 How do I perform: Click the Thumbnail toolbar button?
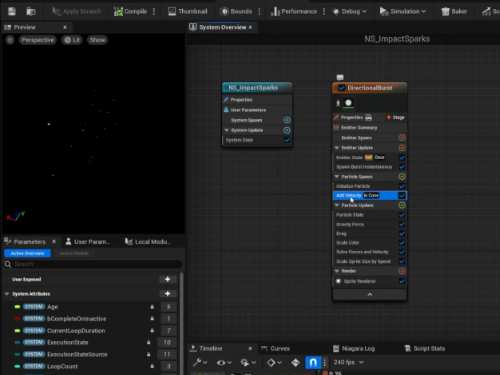(188, 12)
